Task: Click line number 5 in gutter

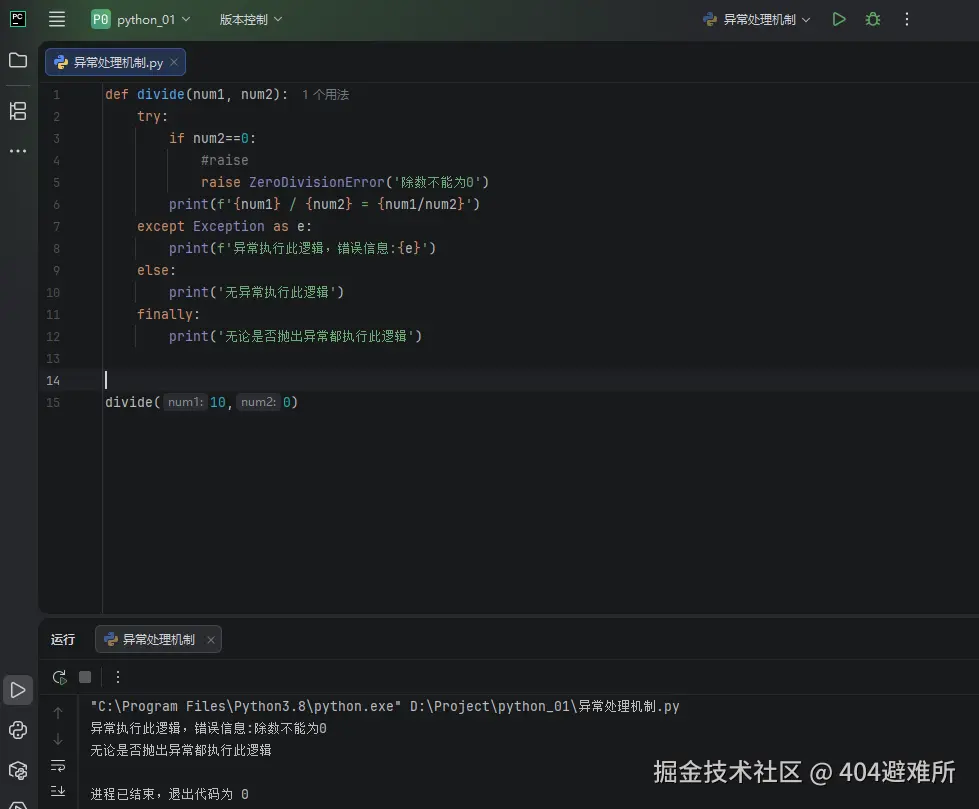Action: (x=56, y=183)
